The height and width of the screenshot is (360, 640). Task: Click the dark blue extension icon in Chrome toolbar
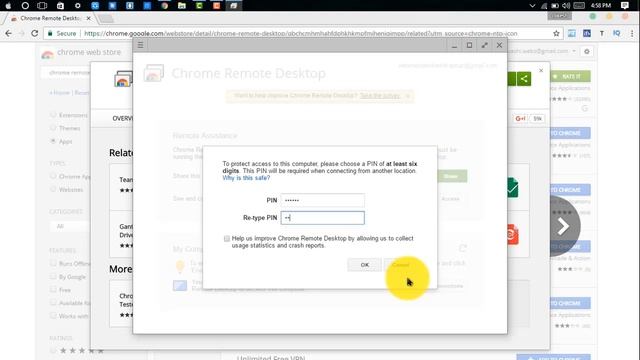(x=587, y=33)
